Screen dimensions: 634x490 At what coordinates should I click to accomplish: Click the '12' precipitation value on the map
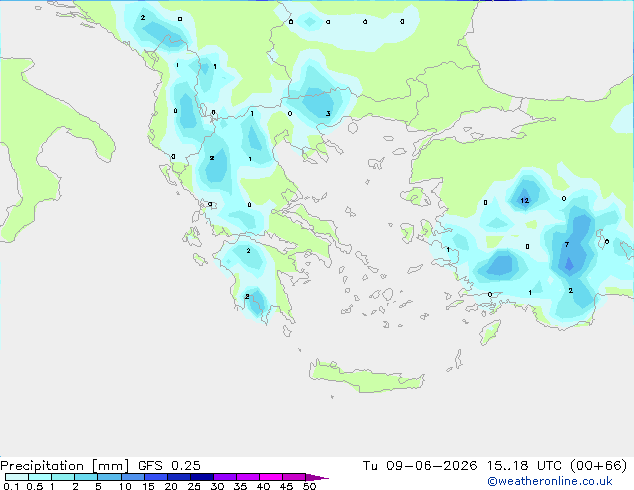click(524, 201)
